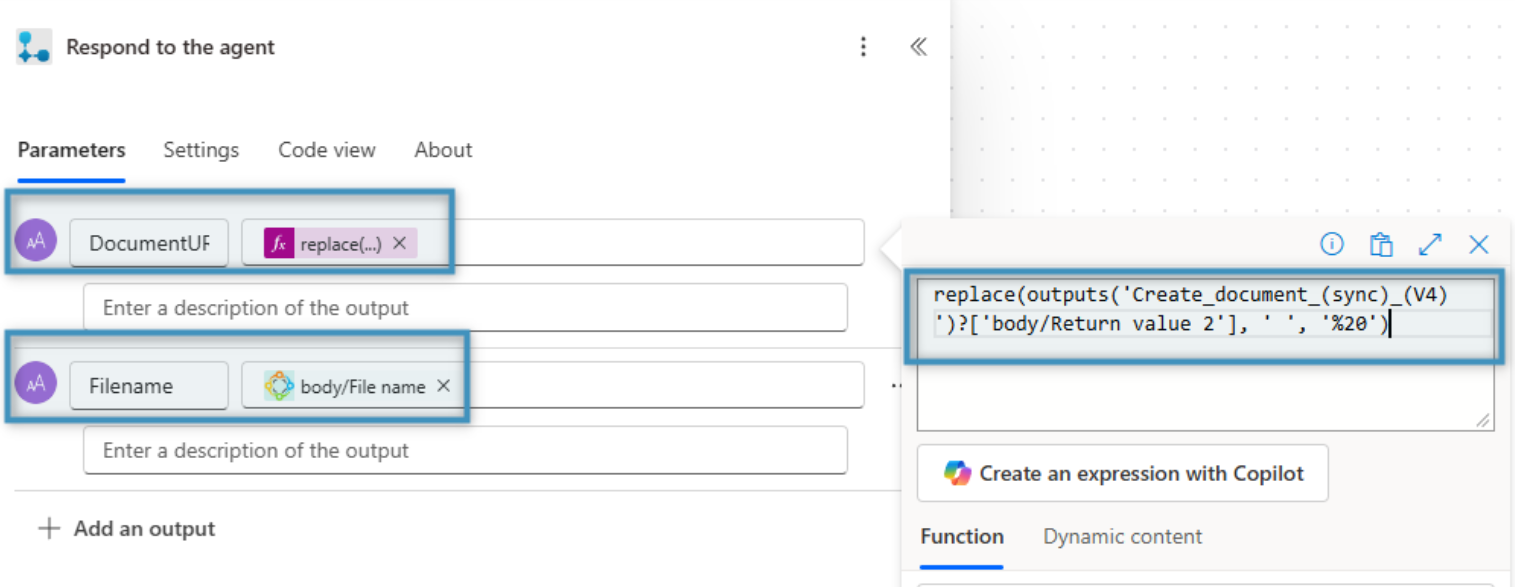1515x587 pixels.
Task: Edit the Filename output name field
Action: point(149,386)
